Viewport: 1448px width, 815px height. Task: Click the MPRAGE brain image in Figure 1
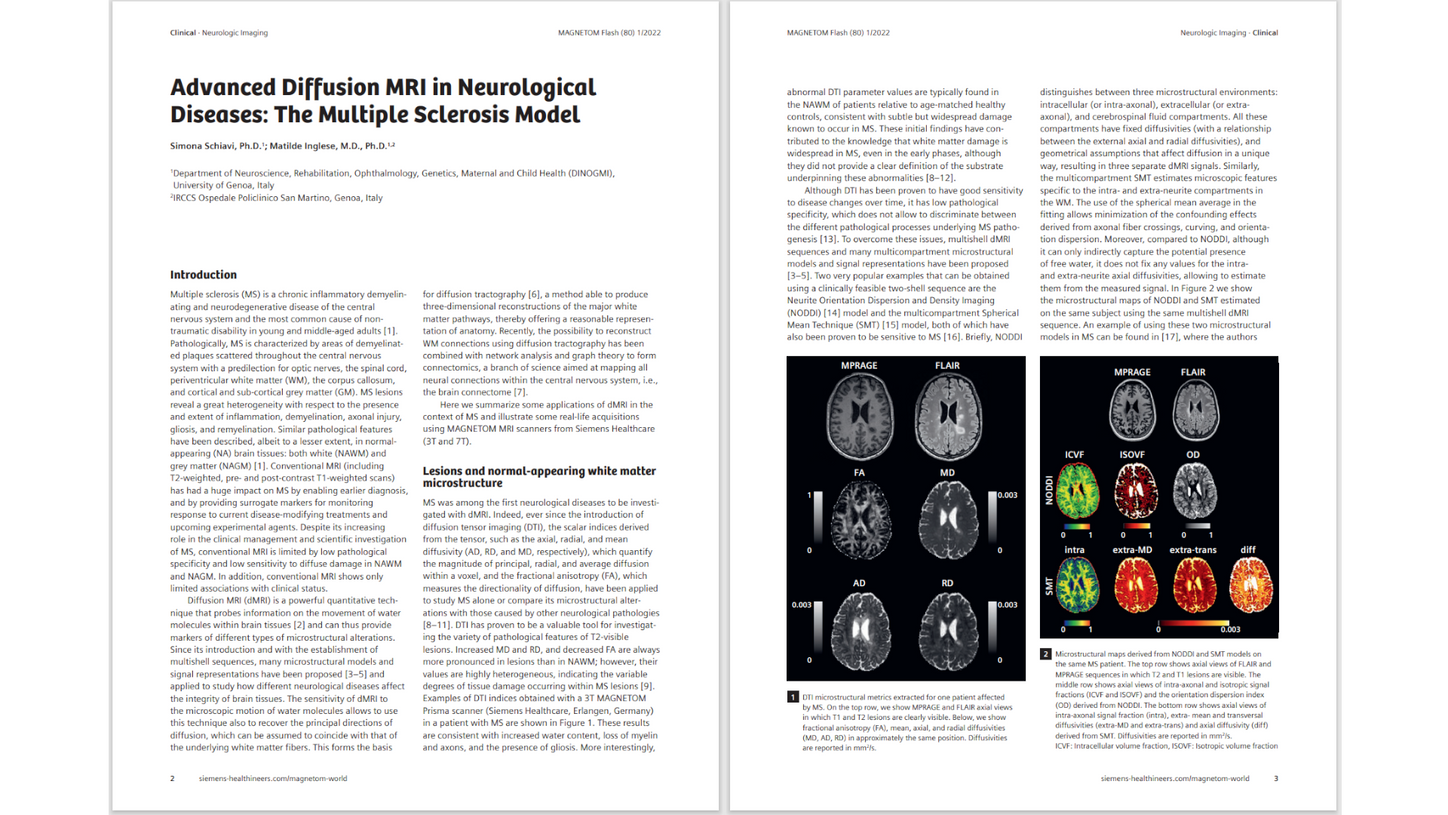click(x=860, y=416)
